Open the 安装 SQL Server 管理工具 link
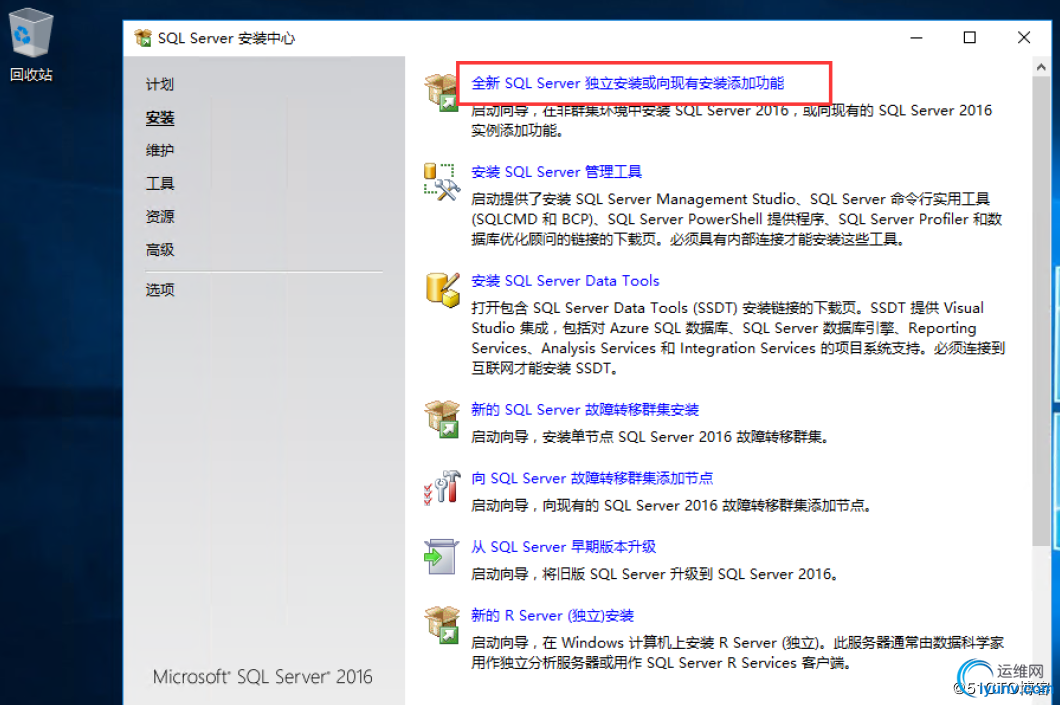This screenshot has height=705, width=1060. coord(556,172)
